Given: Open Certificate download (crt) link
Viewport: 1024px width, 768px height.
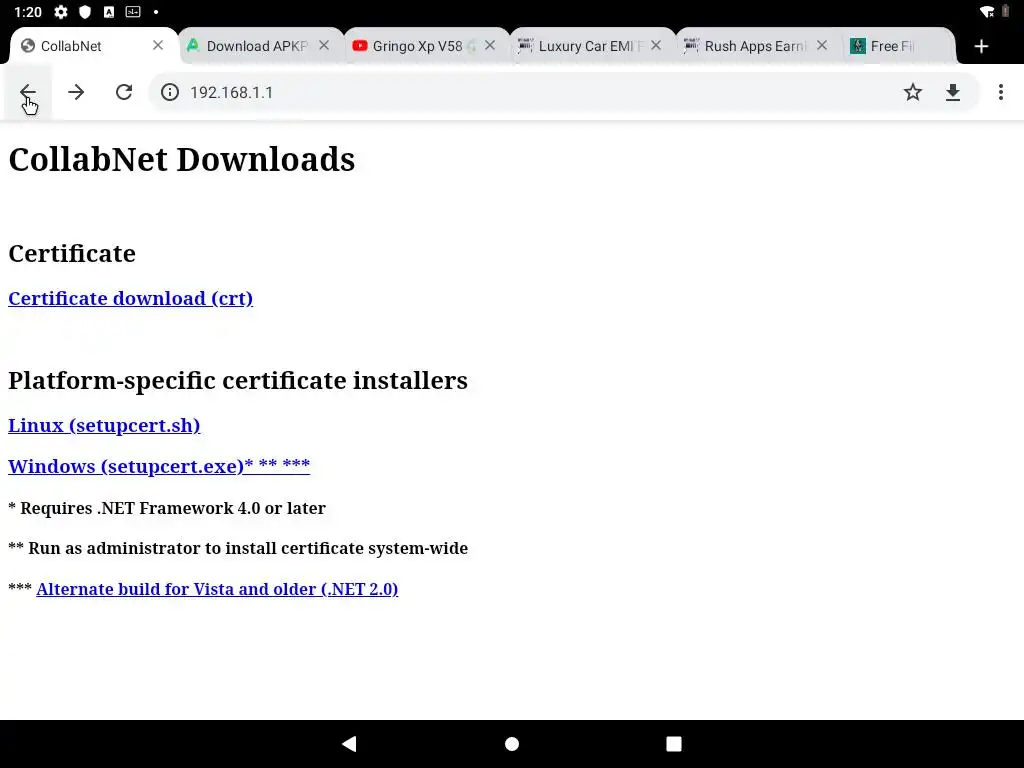Looking at the screenshot, I should pyautogui.click(x=131, y=298).
